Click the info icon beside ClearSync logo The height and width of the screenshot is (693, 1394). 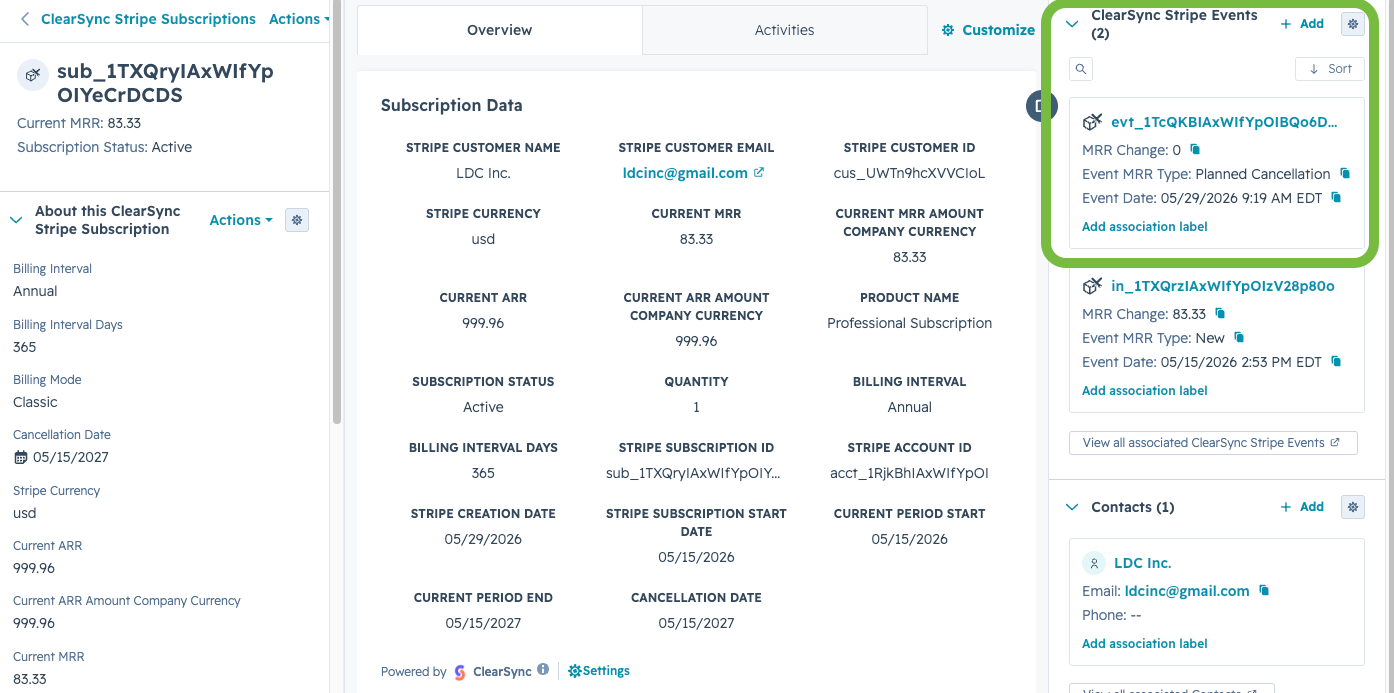543,670
